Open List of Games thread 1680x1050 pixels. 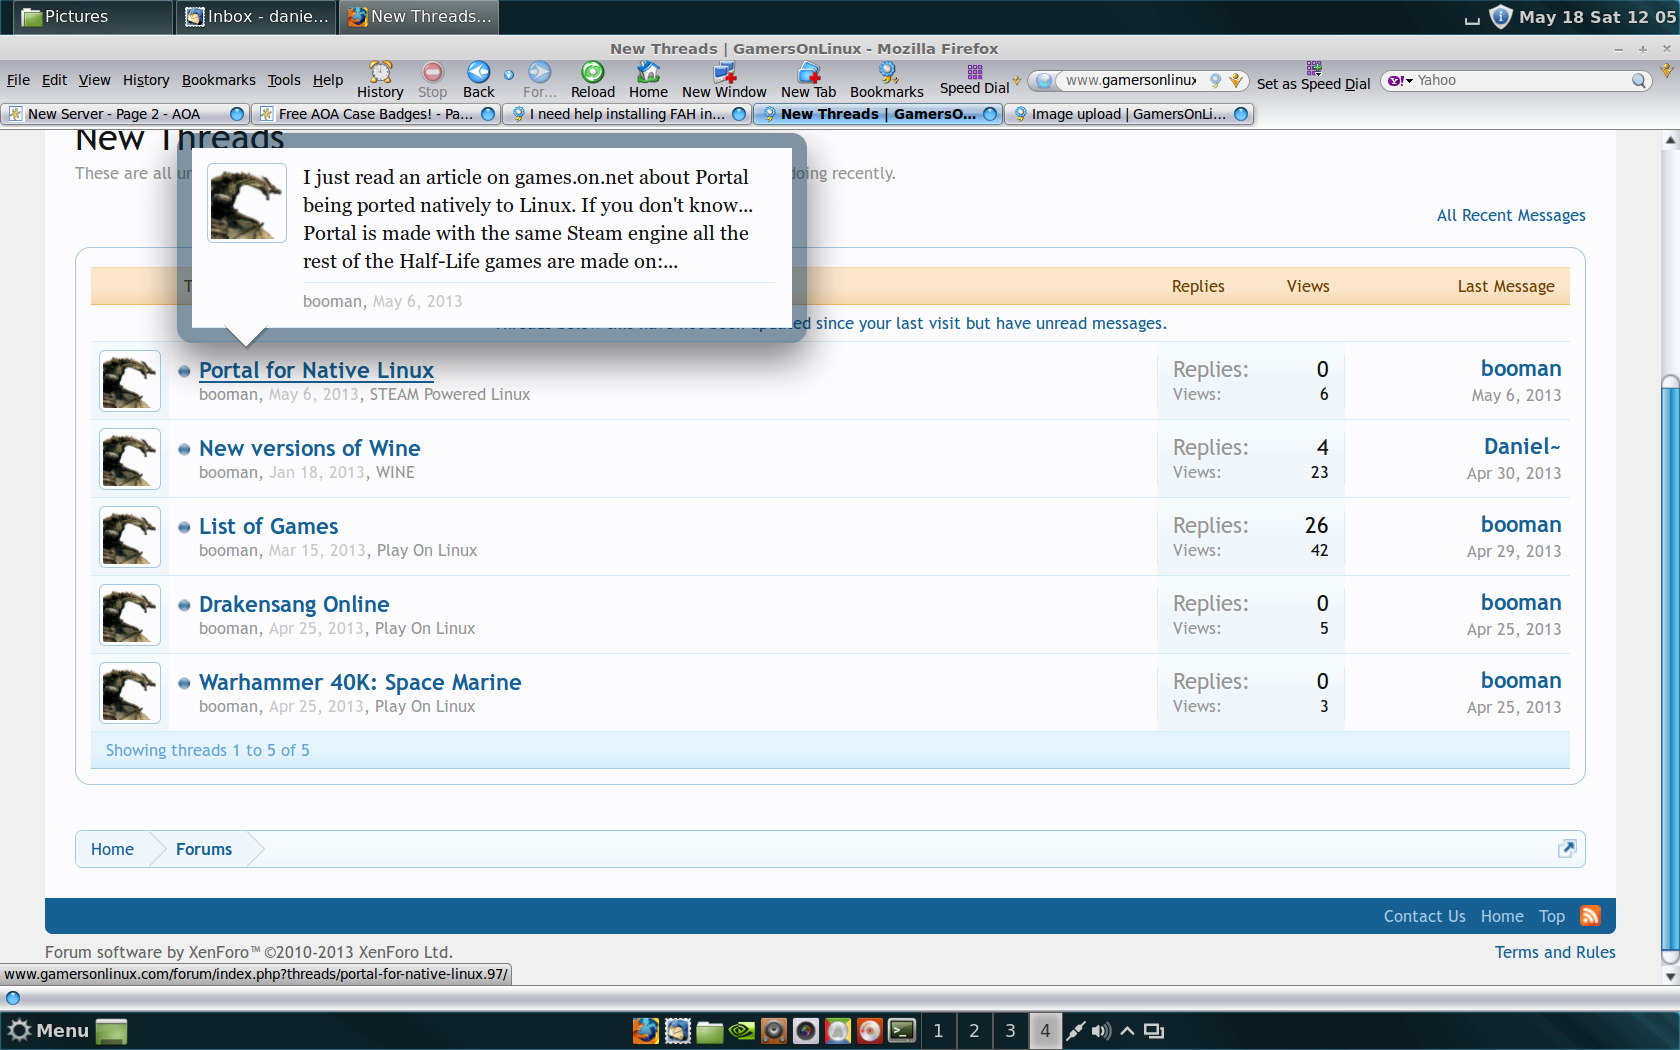click(x=268, y=526)
